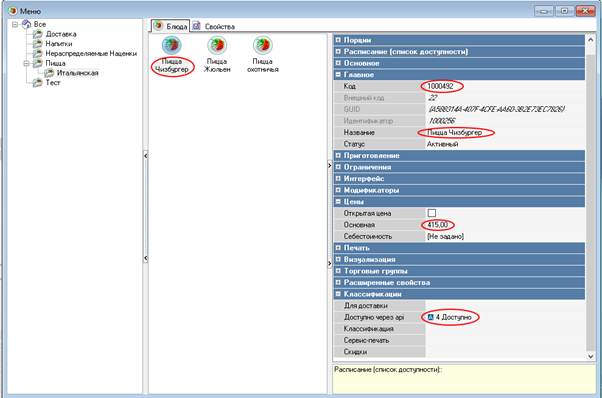
Task: Click the Для доставки property row
Action: coord(459,306)
